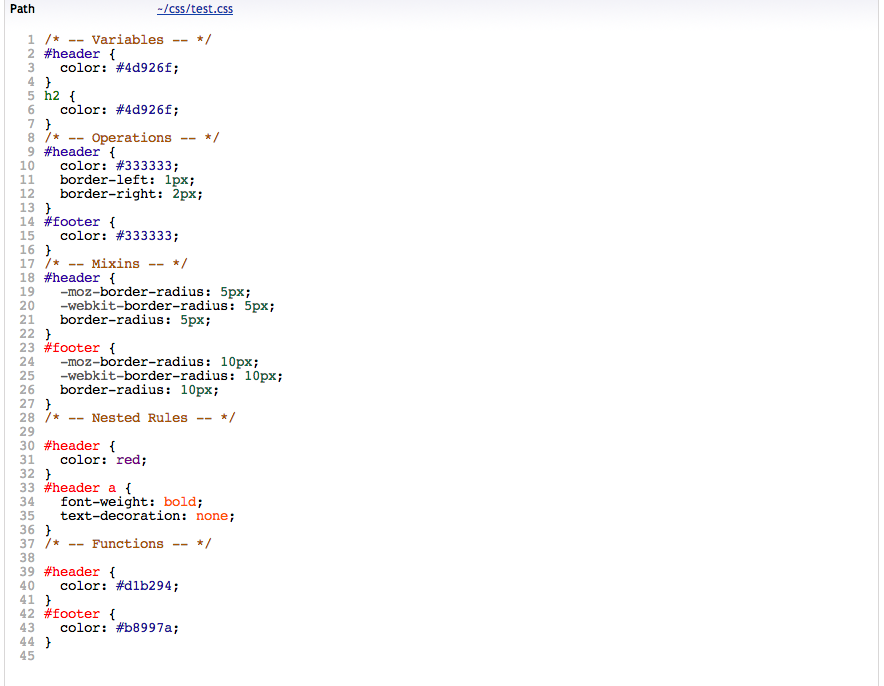This screenshot has width=884, height=686.
Task: Click line number 45
Action: [27, 656]
